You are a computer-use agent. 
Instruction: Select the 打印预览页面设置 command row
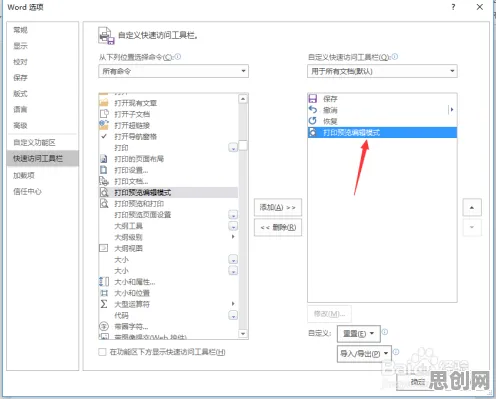(x=168, y=215)
